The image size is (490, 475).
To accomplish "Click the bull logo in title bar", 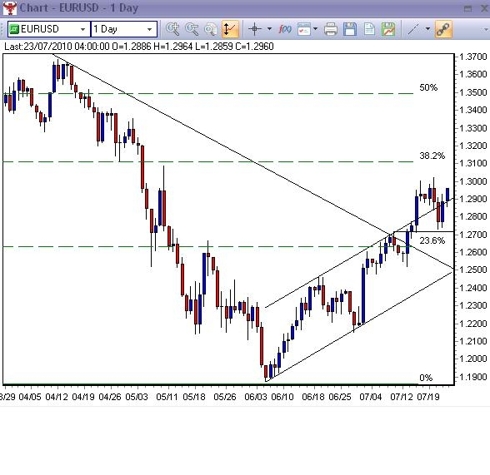I will pos(9,8).
